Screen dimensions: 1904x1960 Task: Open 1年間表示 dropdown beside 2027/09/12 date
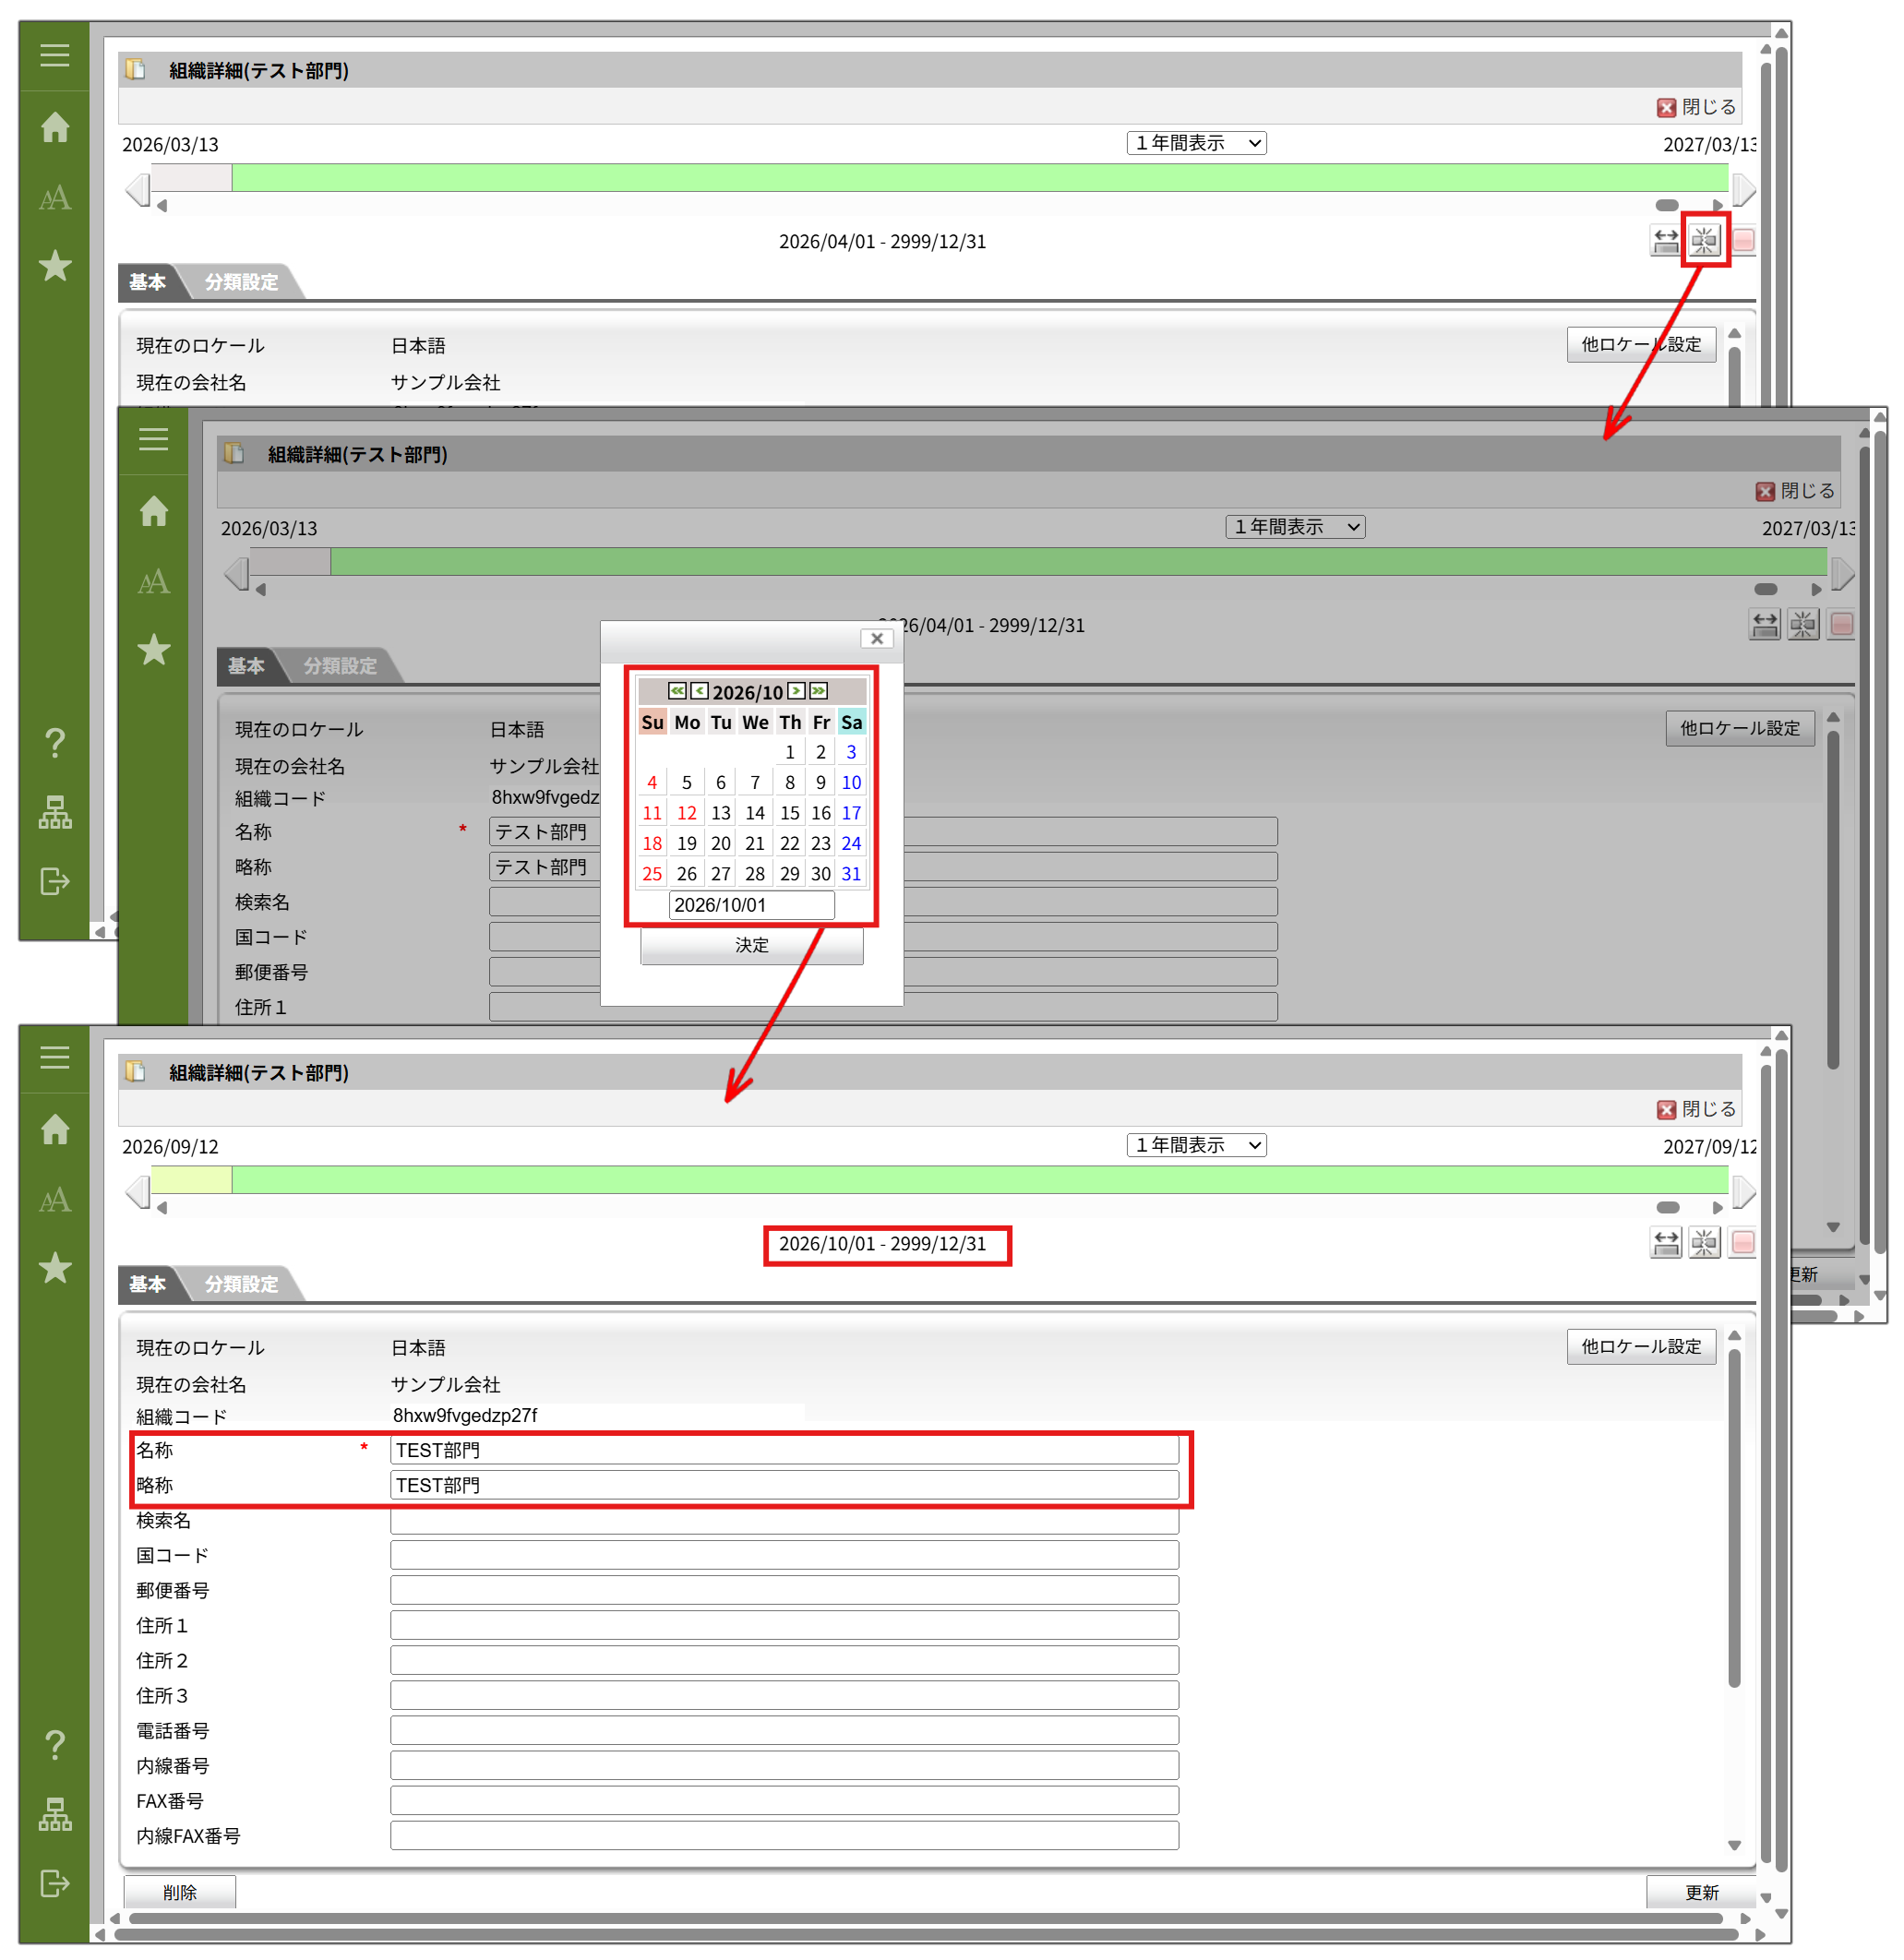point(1196,1145)
